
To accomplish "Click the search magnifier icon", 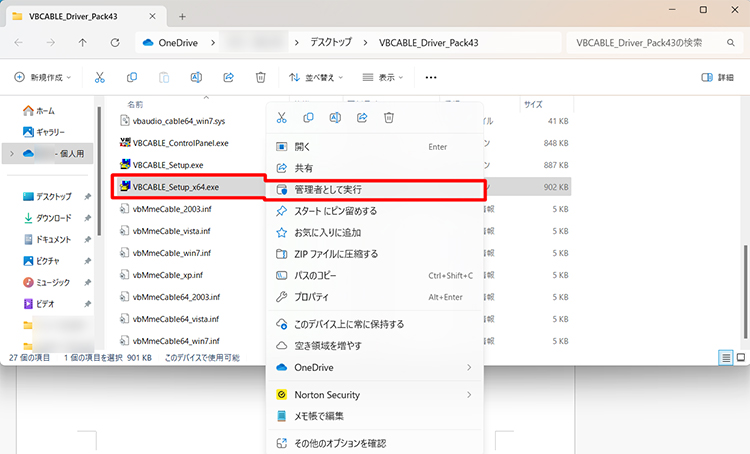I will tap(731, 43).
